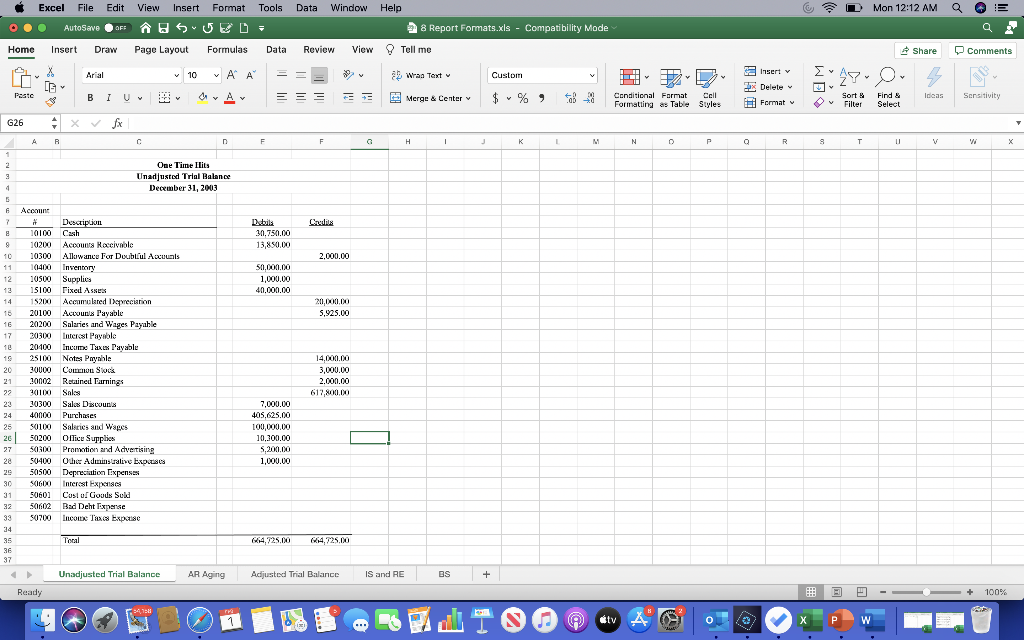Add a new sheet with plus button
This screenshot has height=640, width=1024.
point(486,574)
